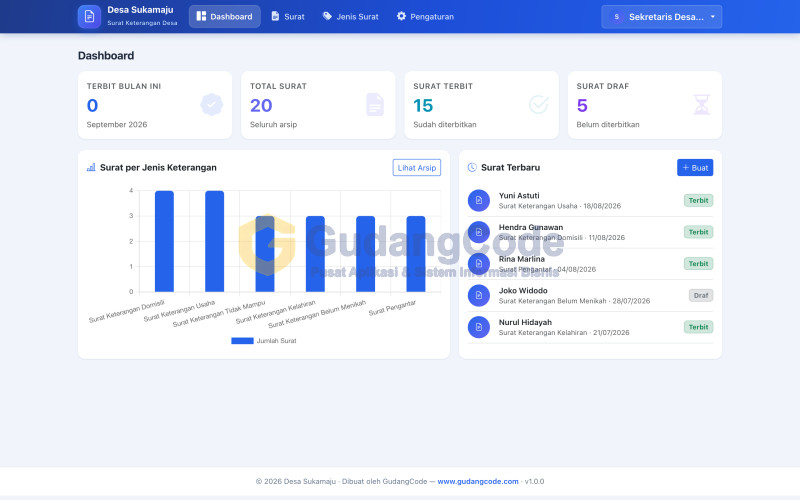Click the bar chart icon beside Surat per Jenis Keterangan
Image resolution: width=800 pixels, height=500 pixels.
91,167
